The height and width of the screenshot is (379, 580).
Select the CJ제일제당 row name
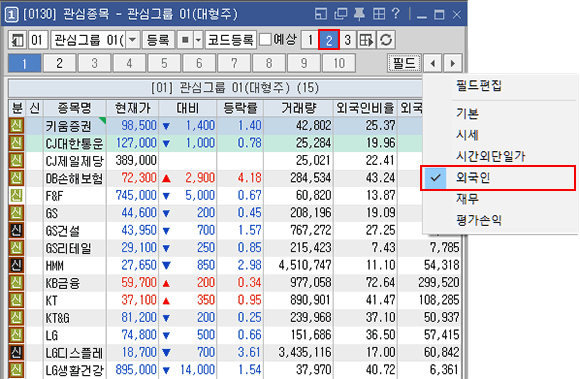click(x=74, y=161)
